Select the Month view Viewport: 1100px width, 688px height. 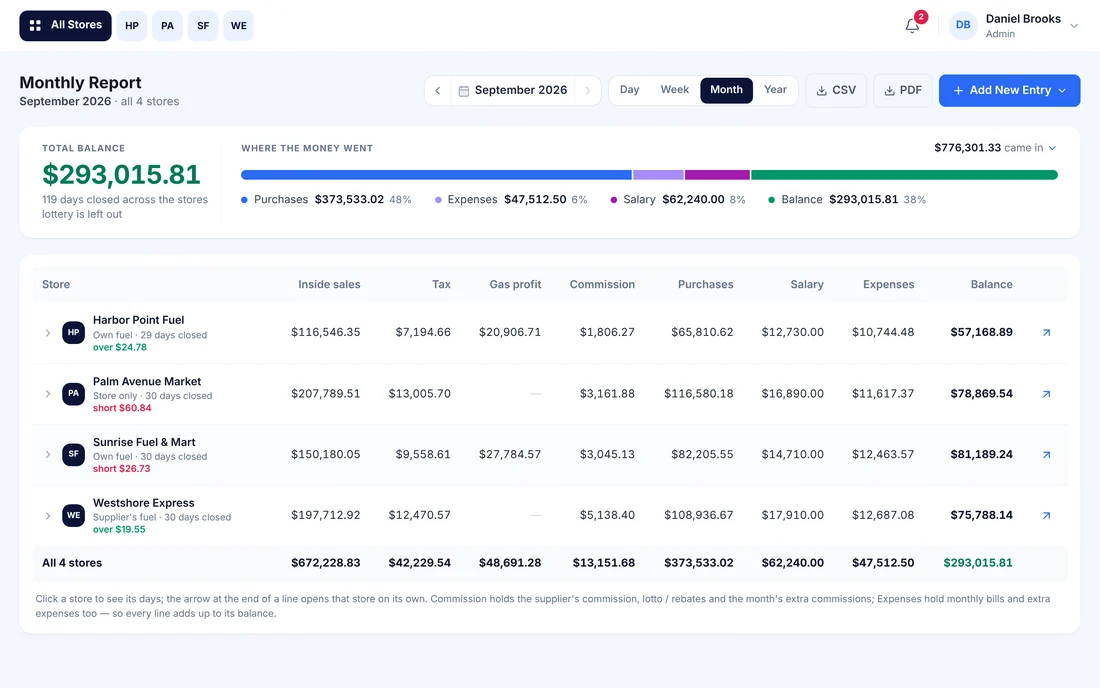tap(726, 90)
